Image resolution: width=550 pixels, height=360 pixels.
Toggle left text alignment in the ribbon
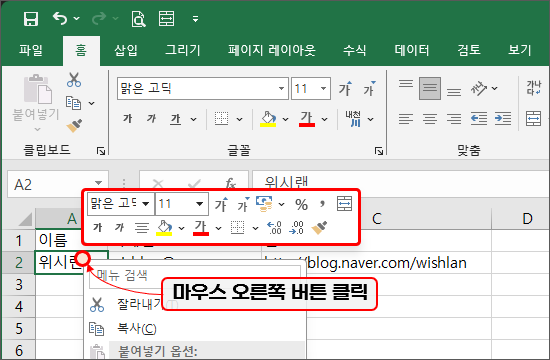coord(406,119)
